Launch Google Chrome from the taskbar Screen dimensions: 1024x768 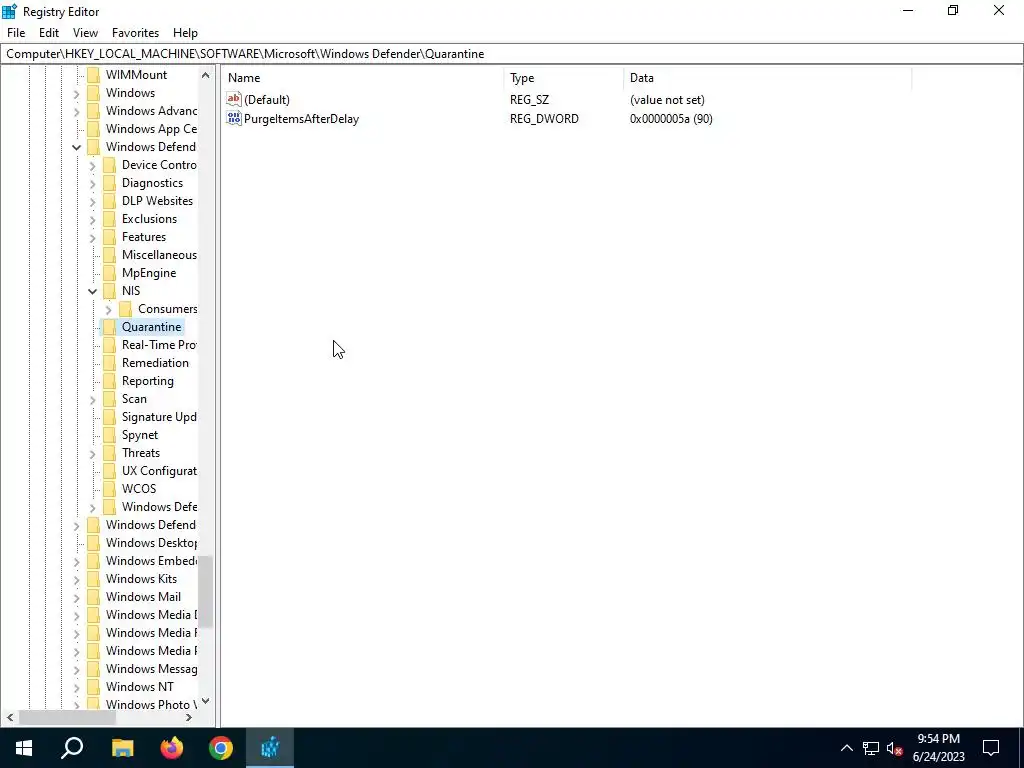point(221,748)
